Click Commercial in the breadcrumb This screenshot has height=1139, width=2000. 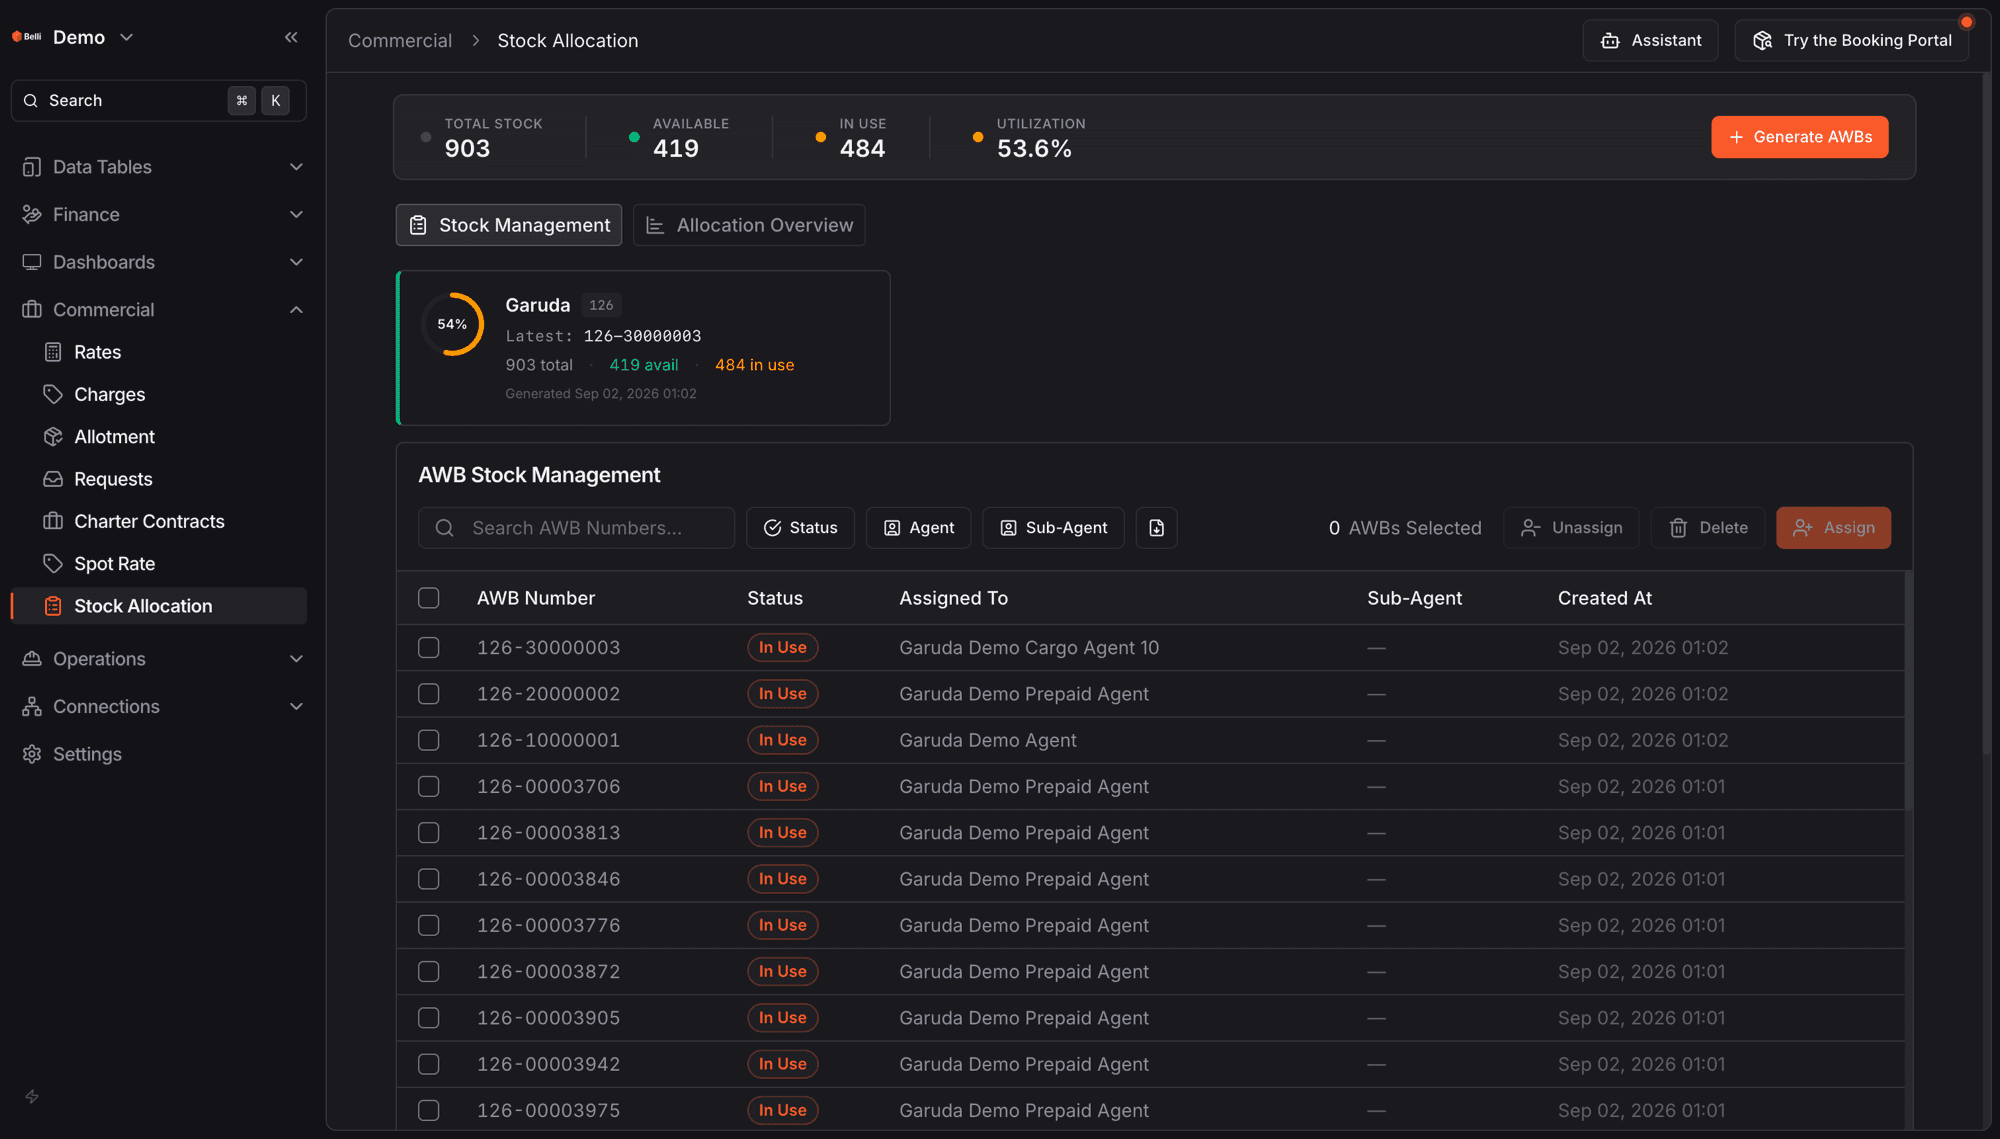(400, 41)
